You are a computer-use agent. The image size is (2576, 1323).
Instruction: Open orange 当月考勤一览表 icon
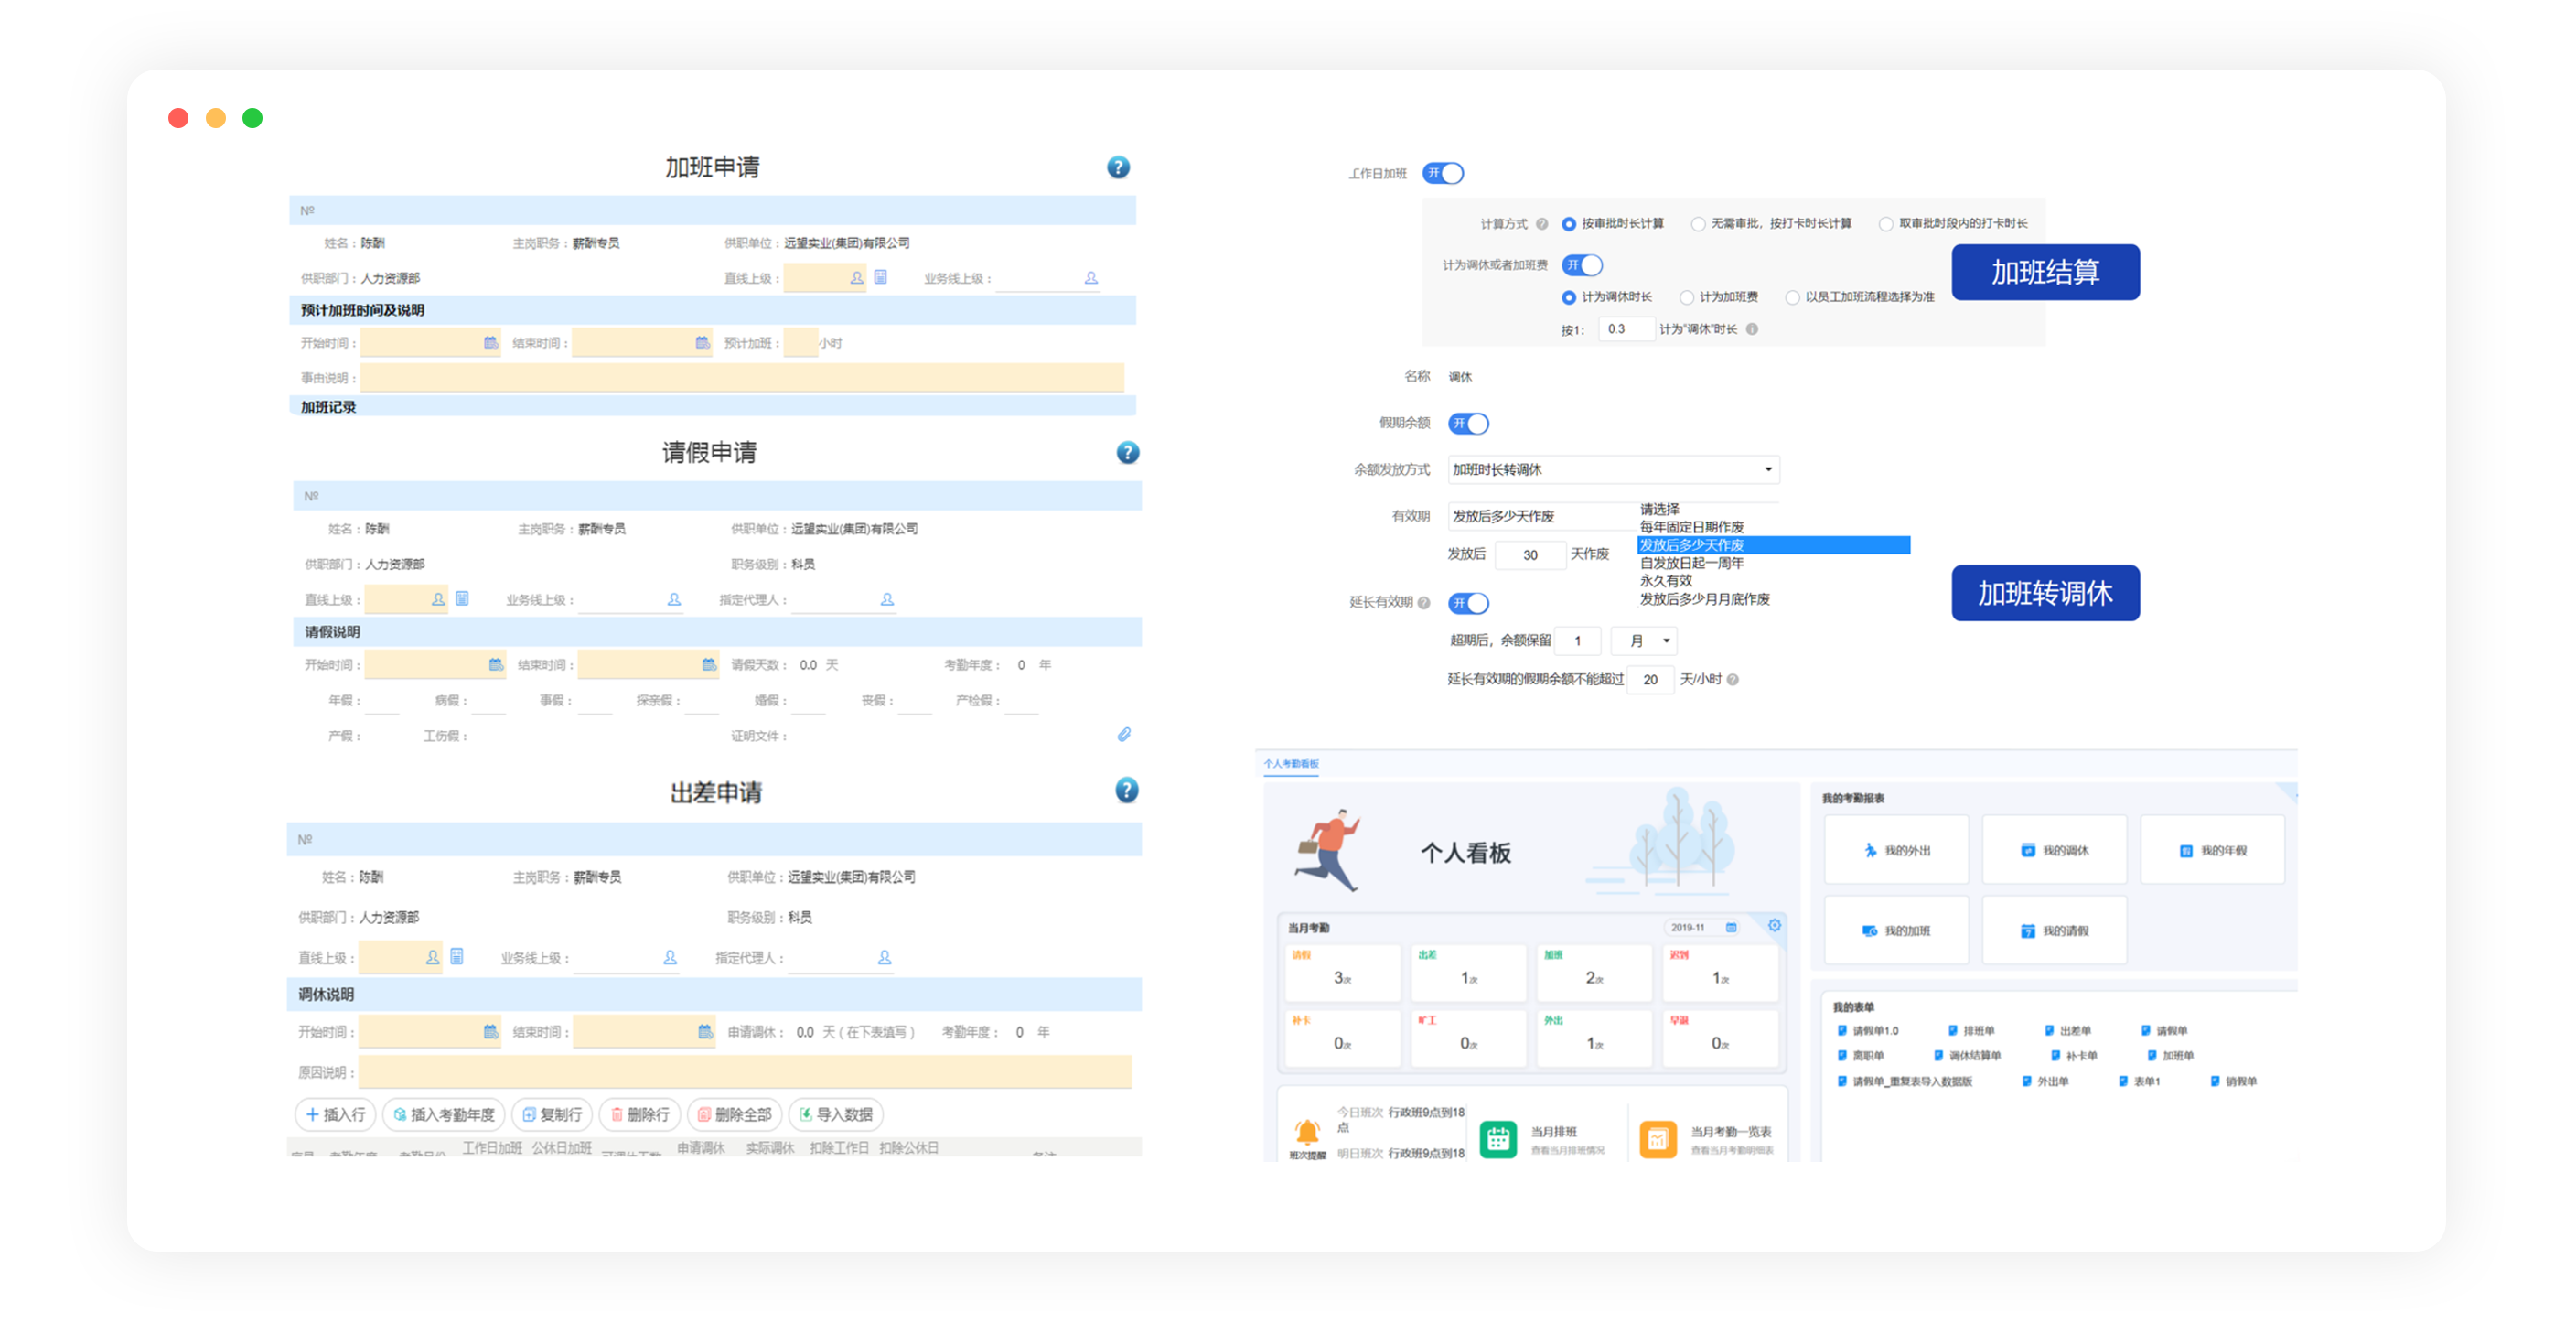[x=1657, y=1138]
